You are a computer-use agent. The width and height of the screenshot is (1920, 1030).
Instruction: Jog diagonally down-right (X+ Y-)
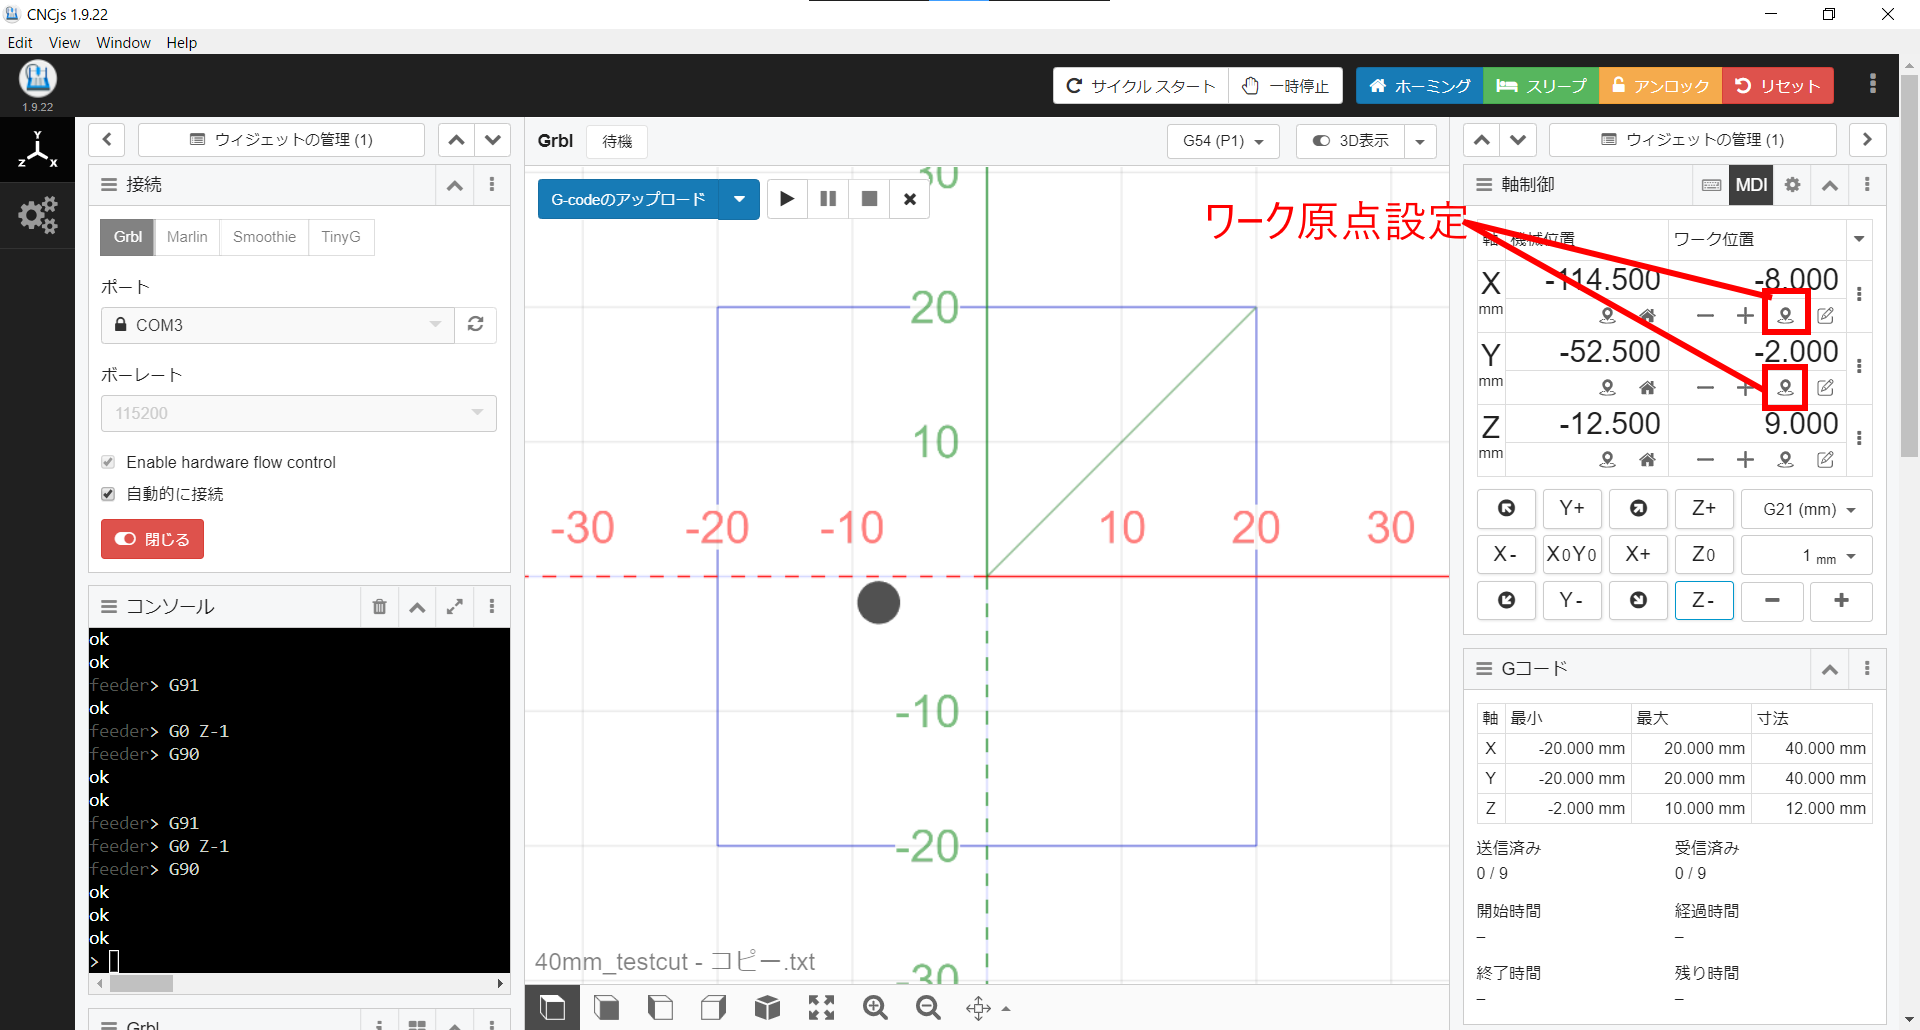1638,600
